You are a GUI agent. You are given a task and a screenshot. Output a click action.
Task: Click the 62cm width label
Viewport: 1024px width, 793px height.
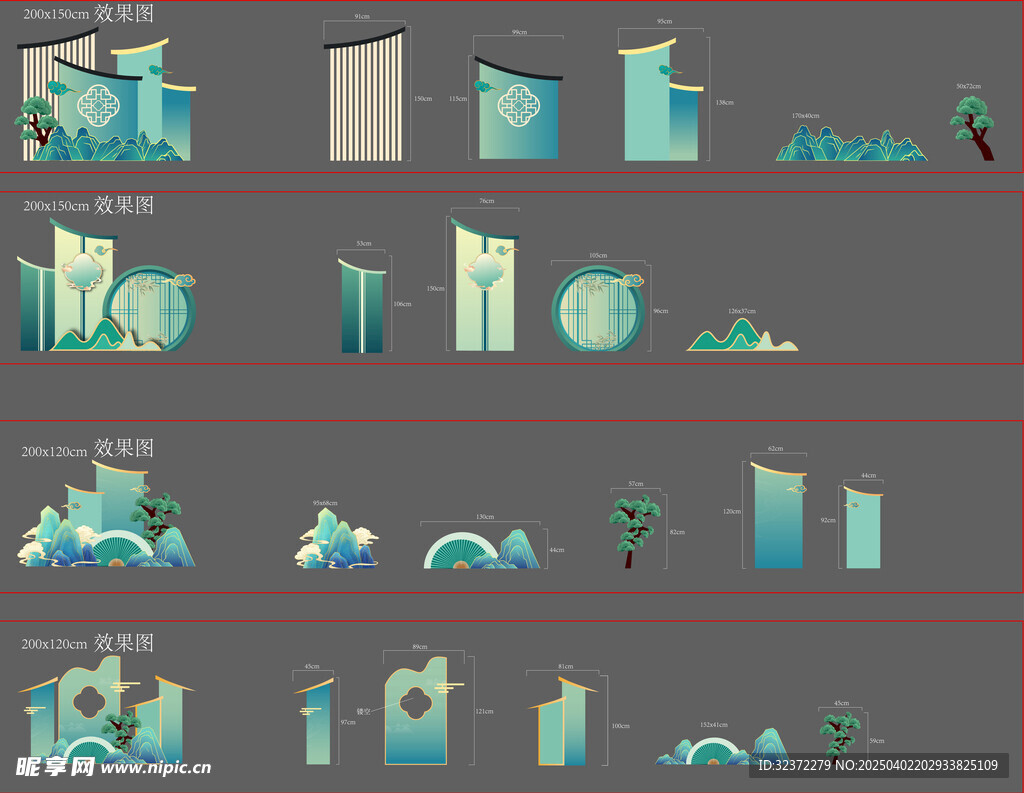[x=775, y=449]
